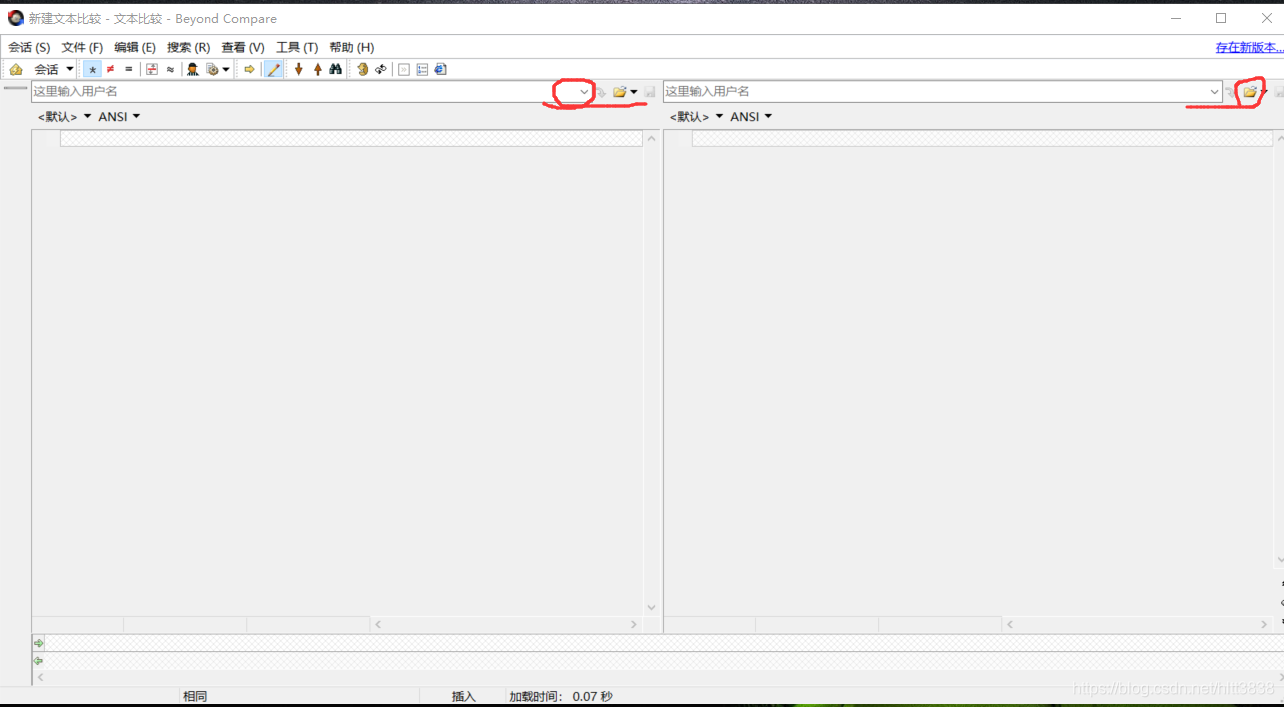This screenshot has width=1284, height=707.
Task: Jump to next difference down arrow
Action: tap(298, 69)
